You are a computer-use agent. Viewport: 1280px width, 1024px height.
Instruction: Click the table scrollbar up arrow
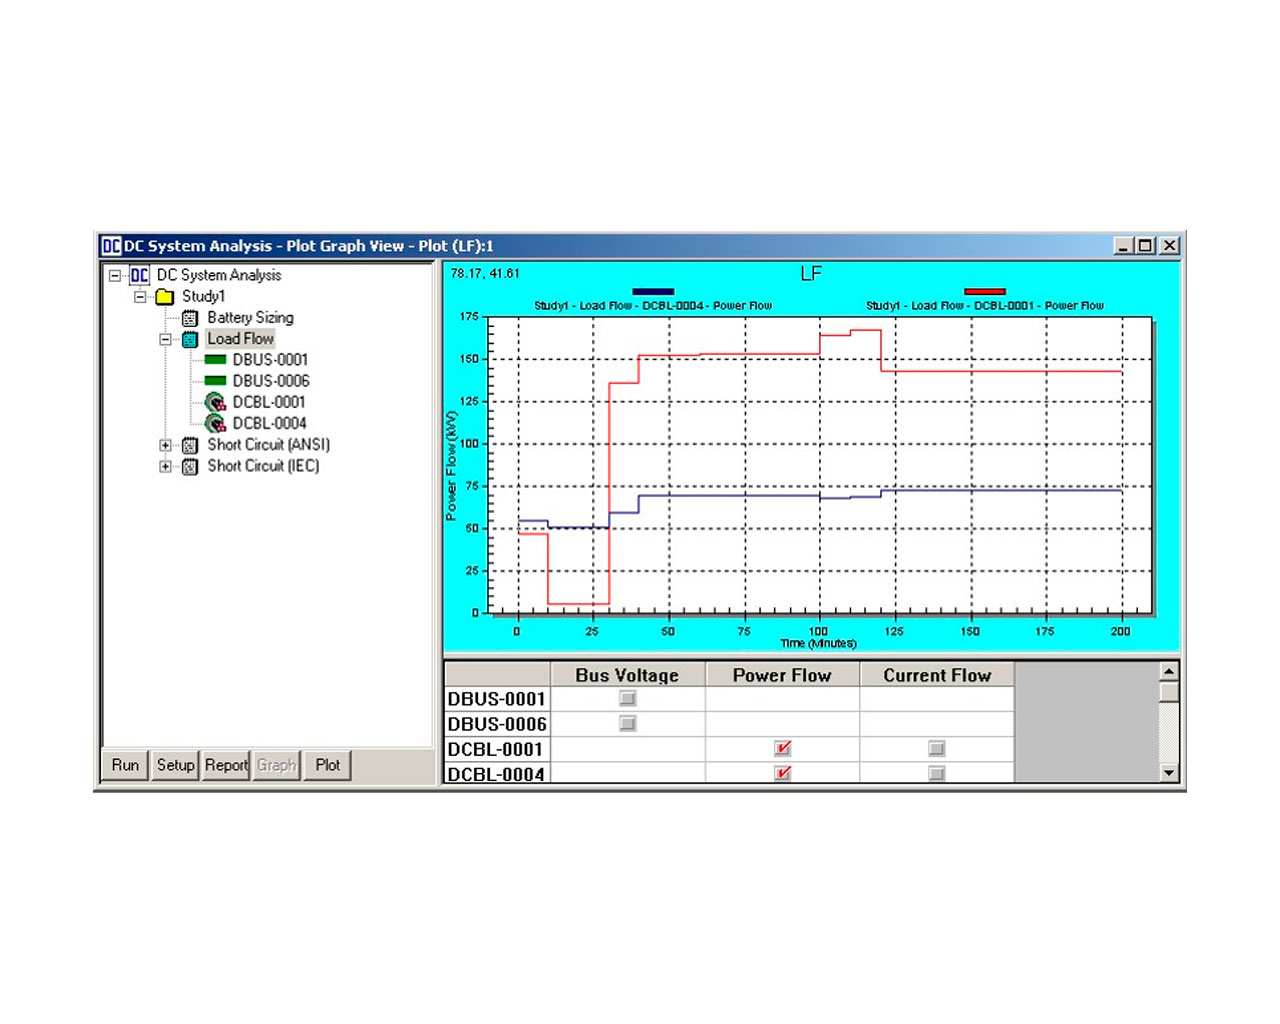click(1168, 672)
